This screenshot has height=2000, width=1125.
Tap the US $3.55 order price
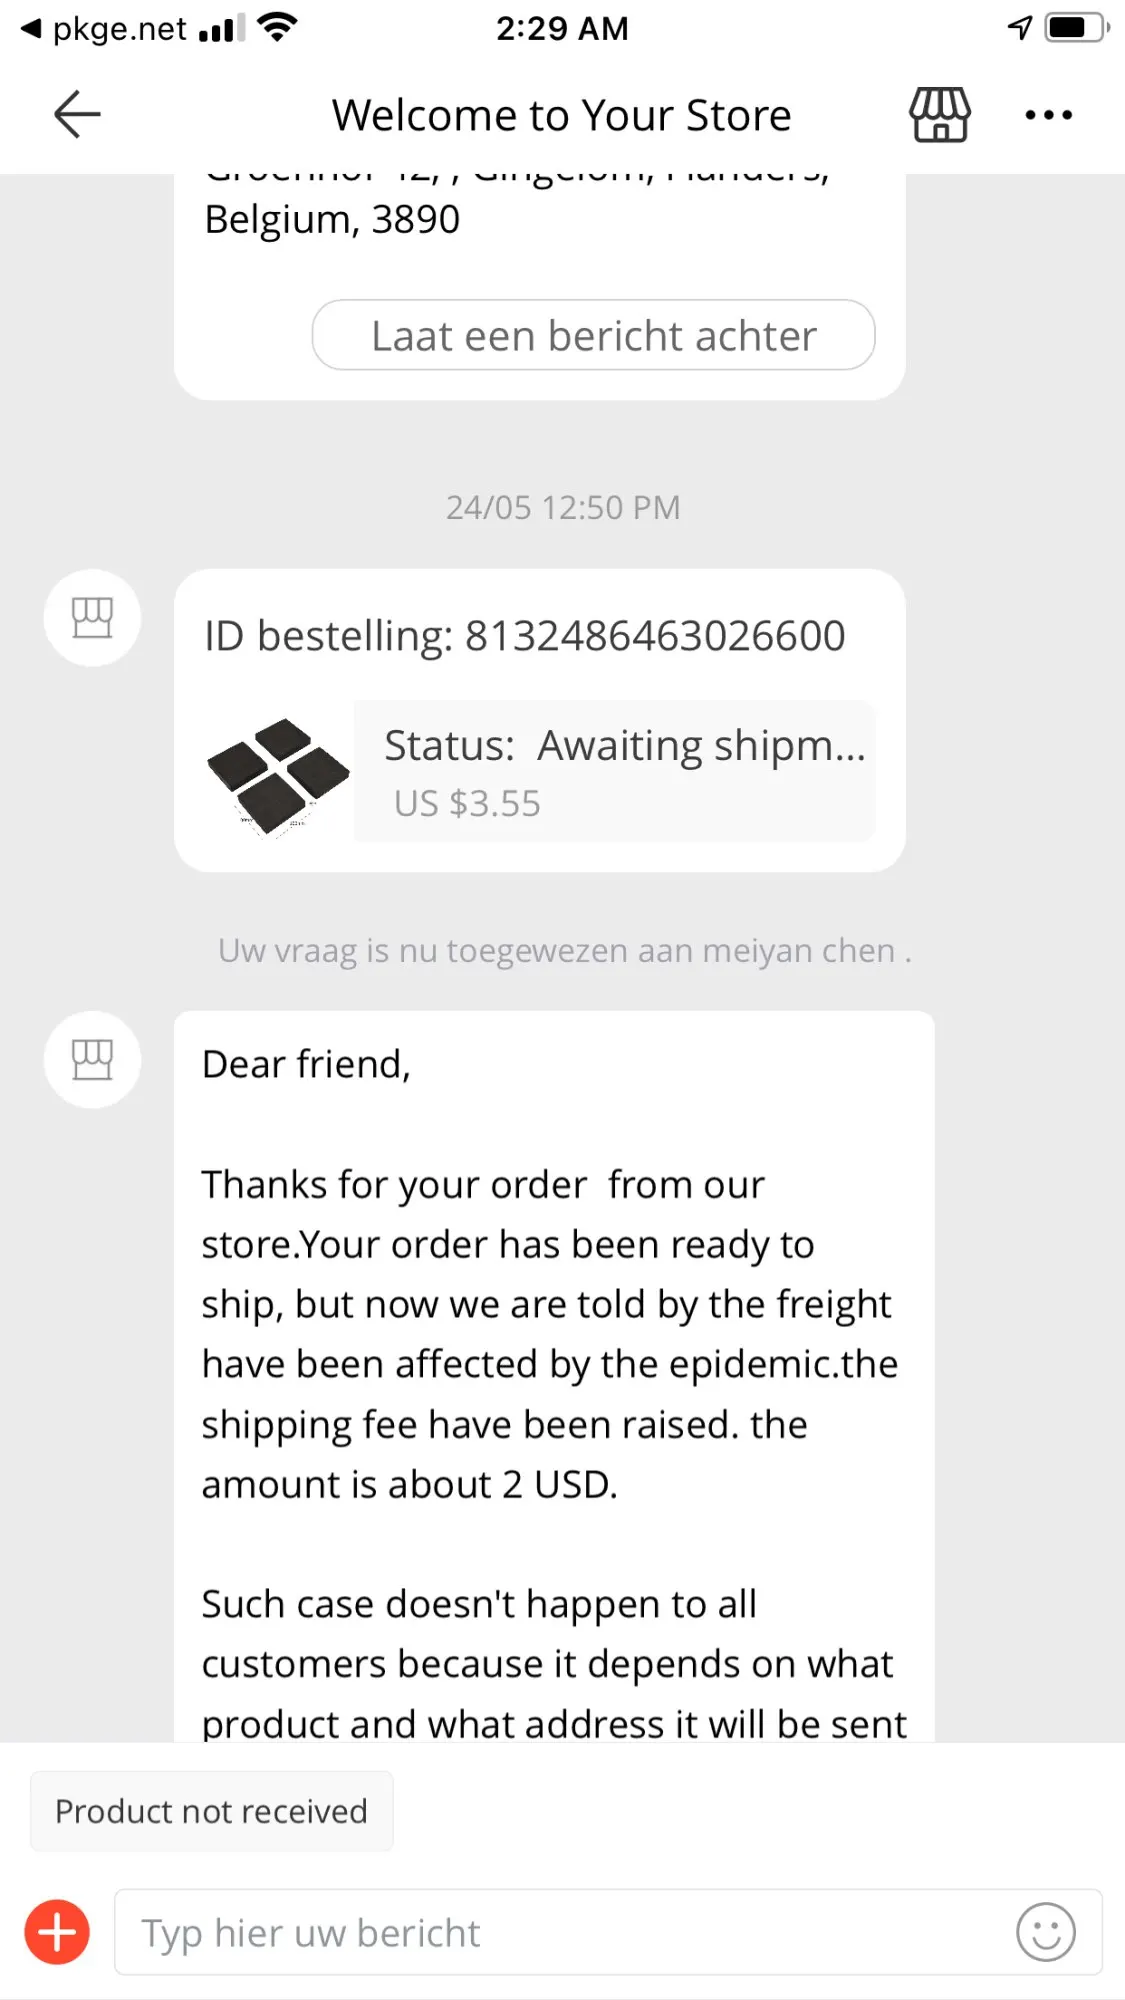[467, 803]
